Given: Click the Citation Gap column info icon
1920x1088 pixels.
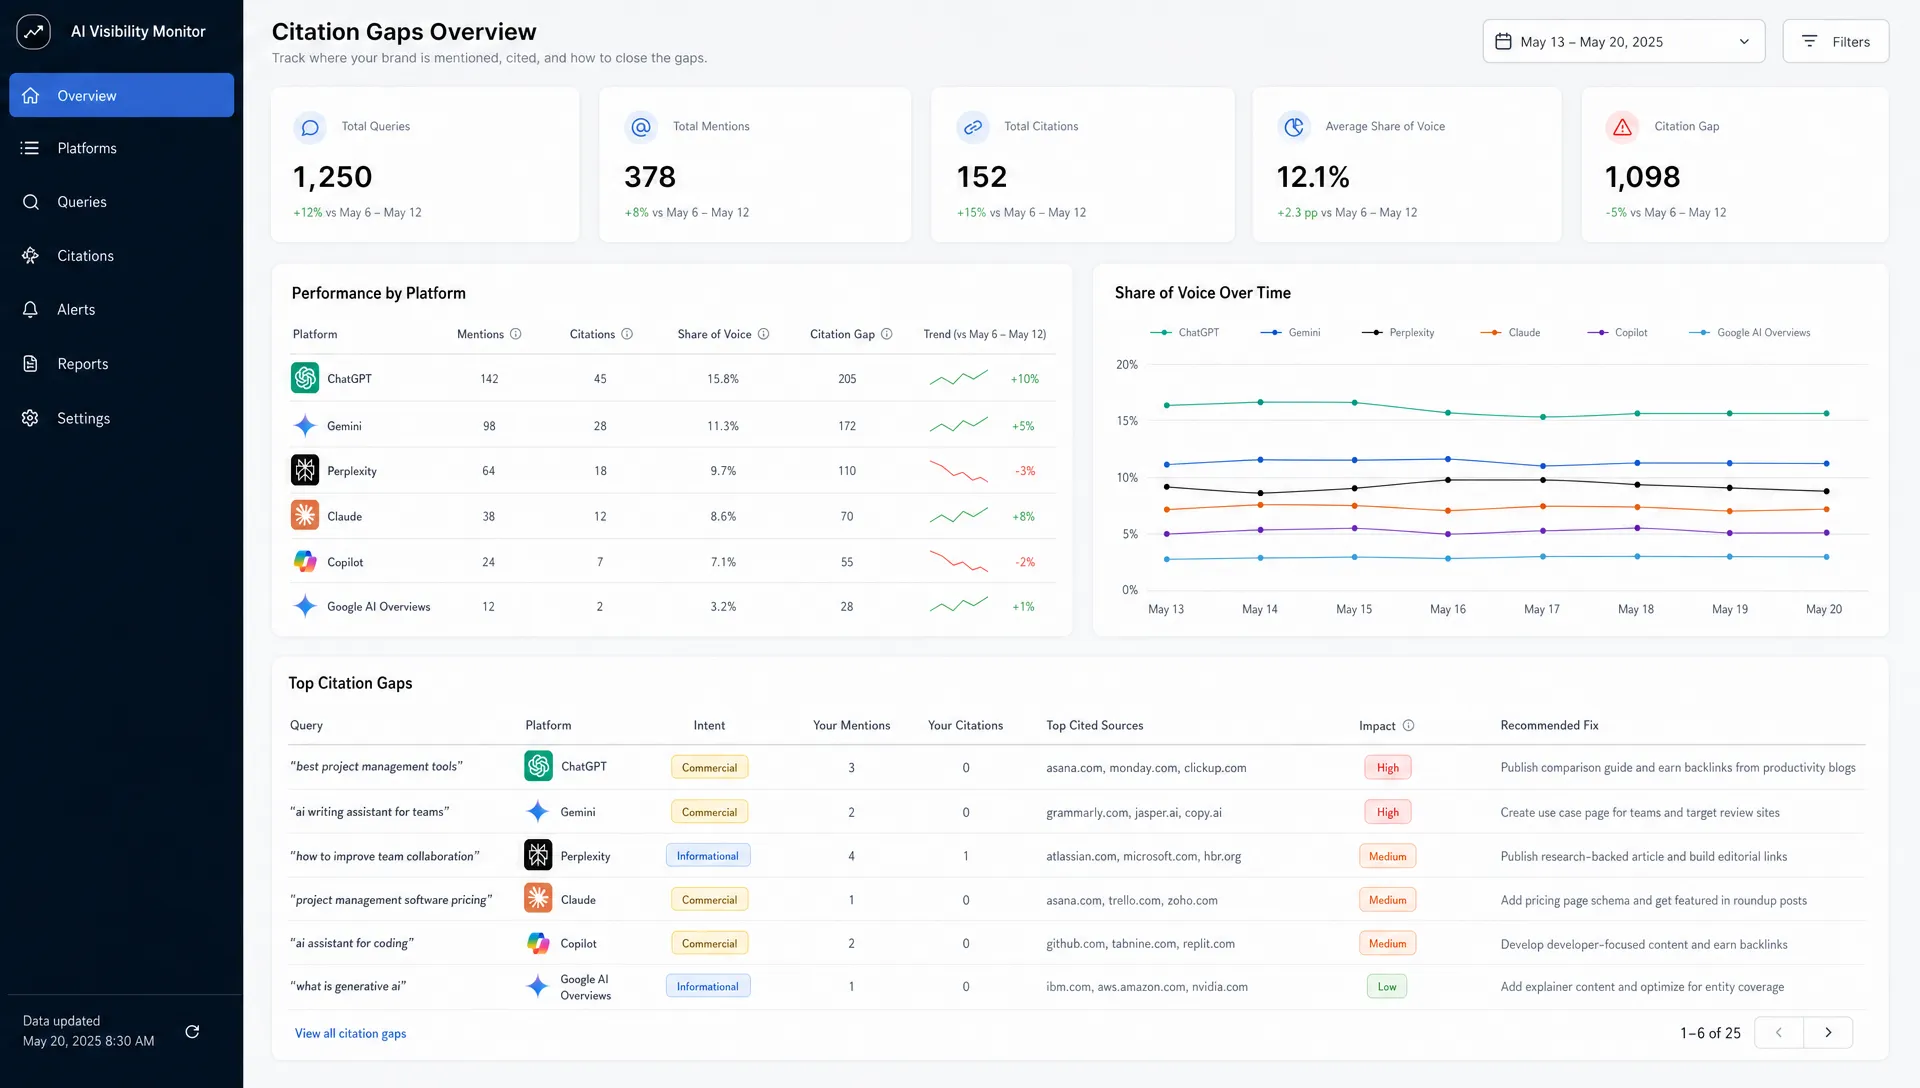Looking at the screenshot, I should coord(887,334).
